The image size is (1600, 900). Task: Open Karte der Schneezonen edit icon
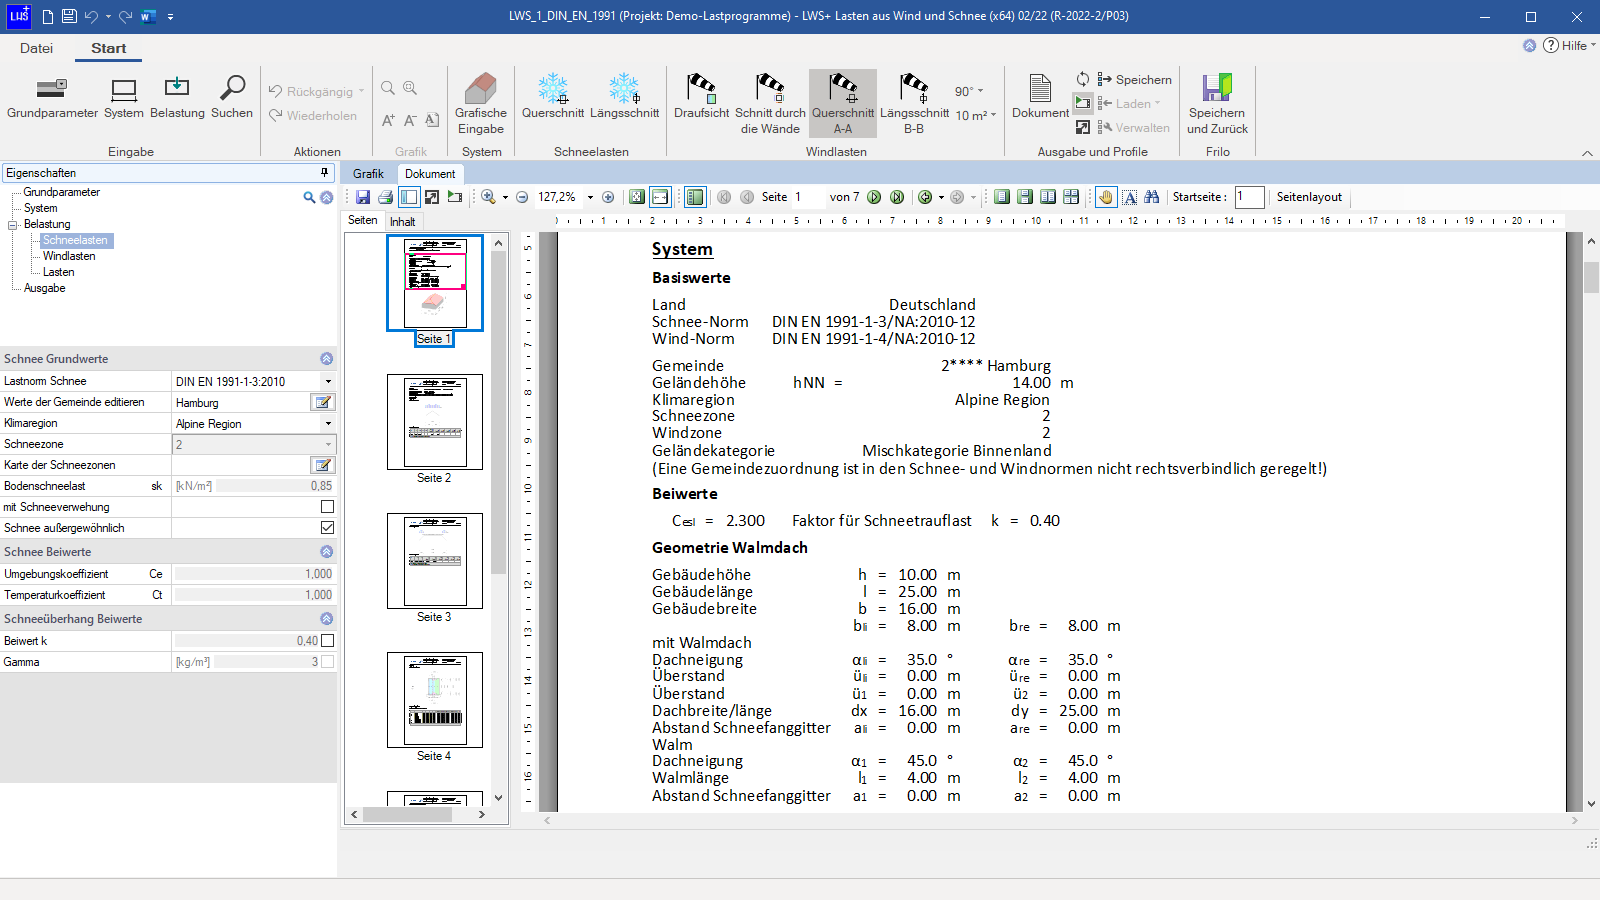(x=323, y=465)
